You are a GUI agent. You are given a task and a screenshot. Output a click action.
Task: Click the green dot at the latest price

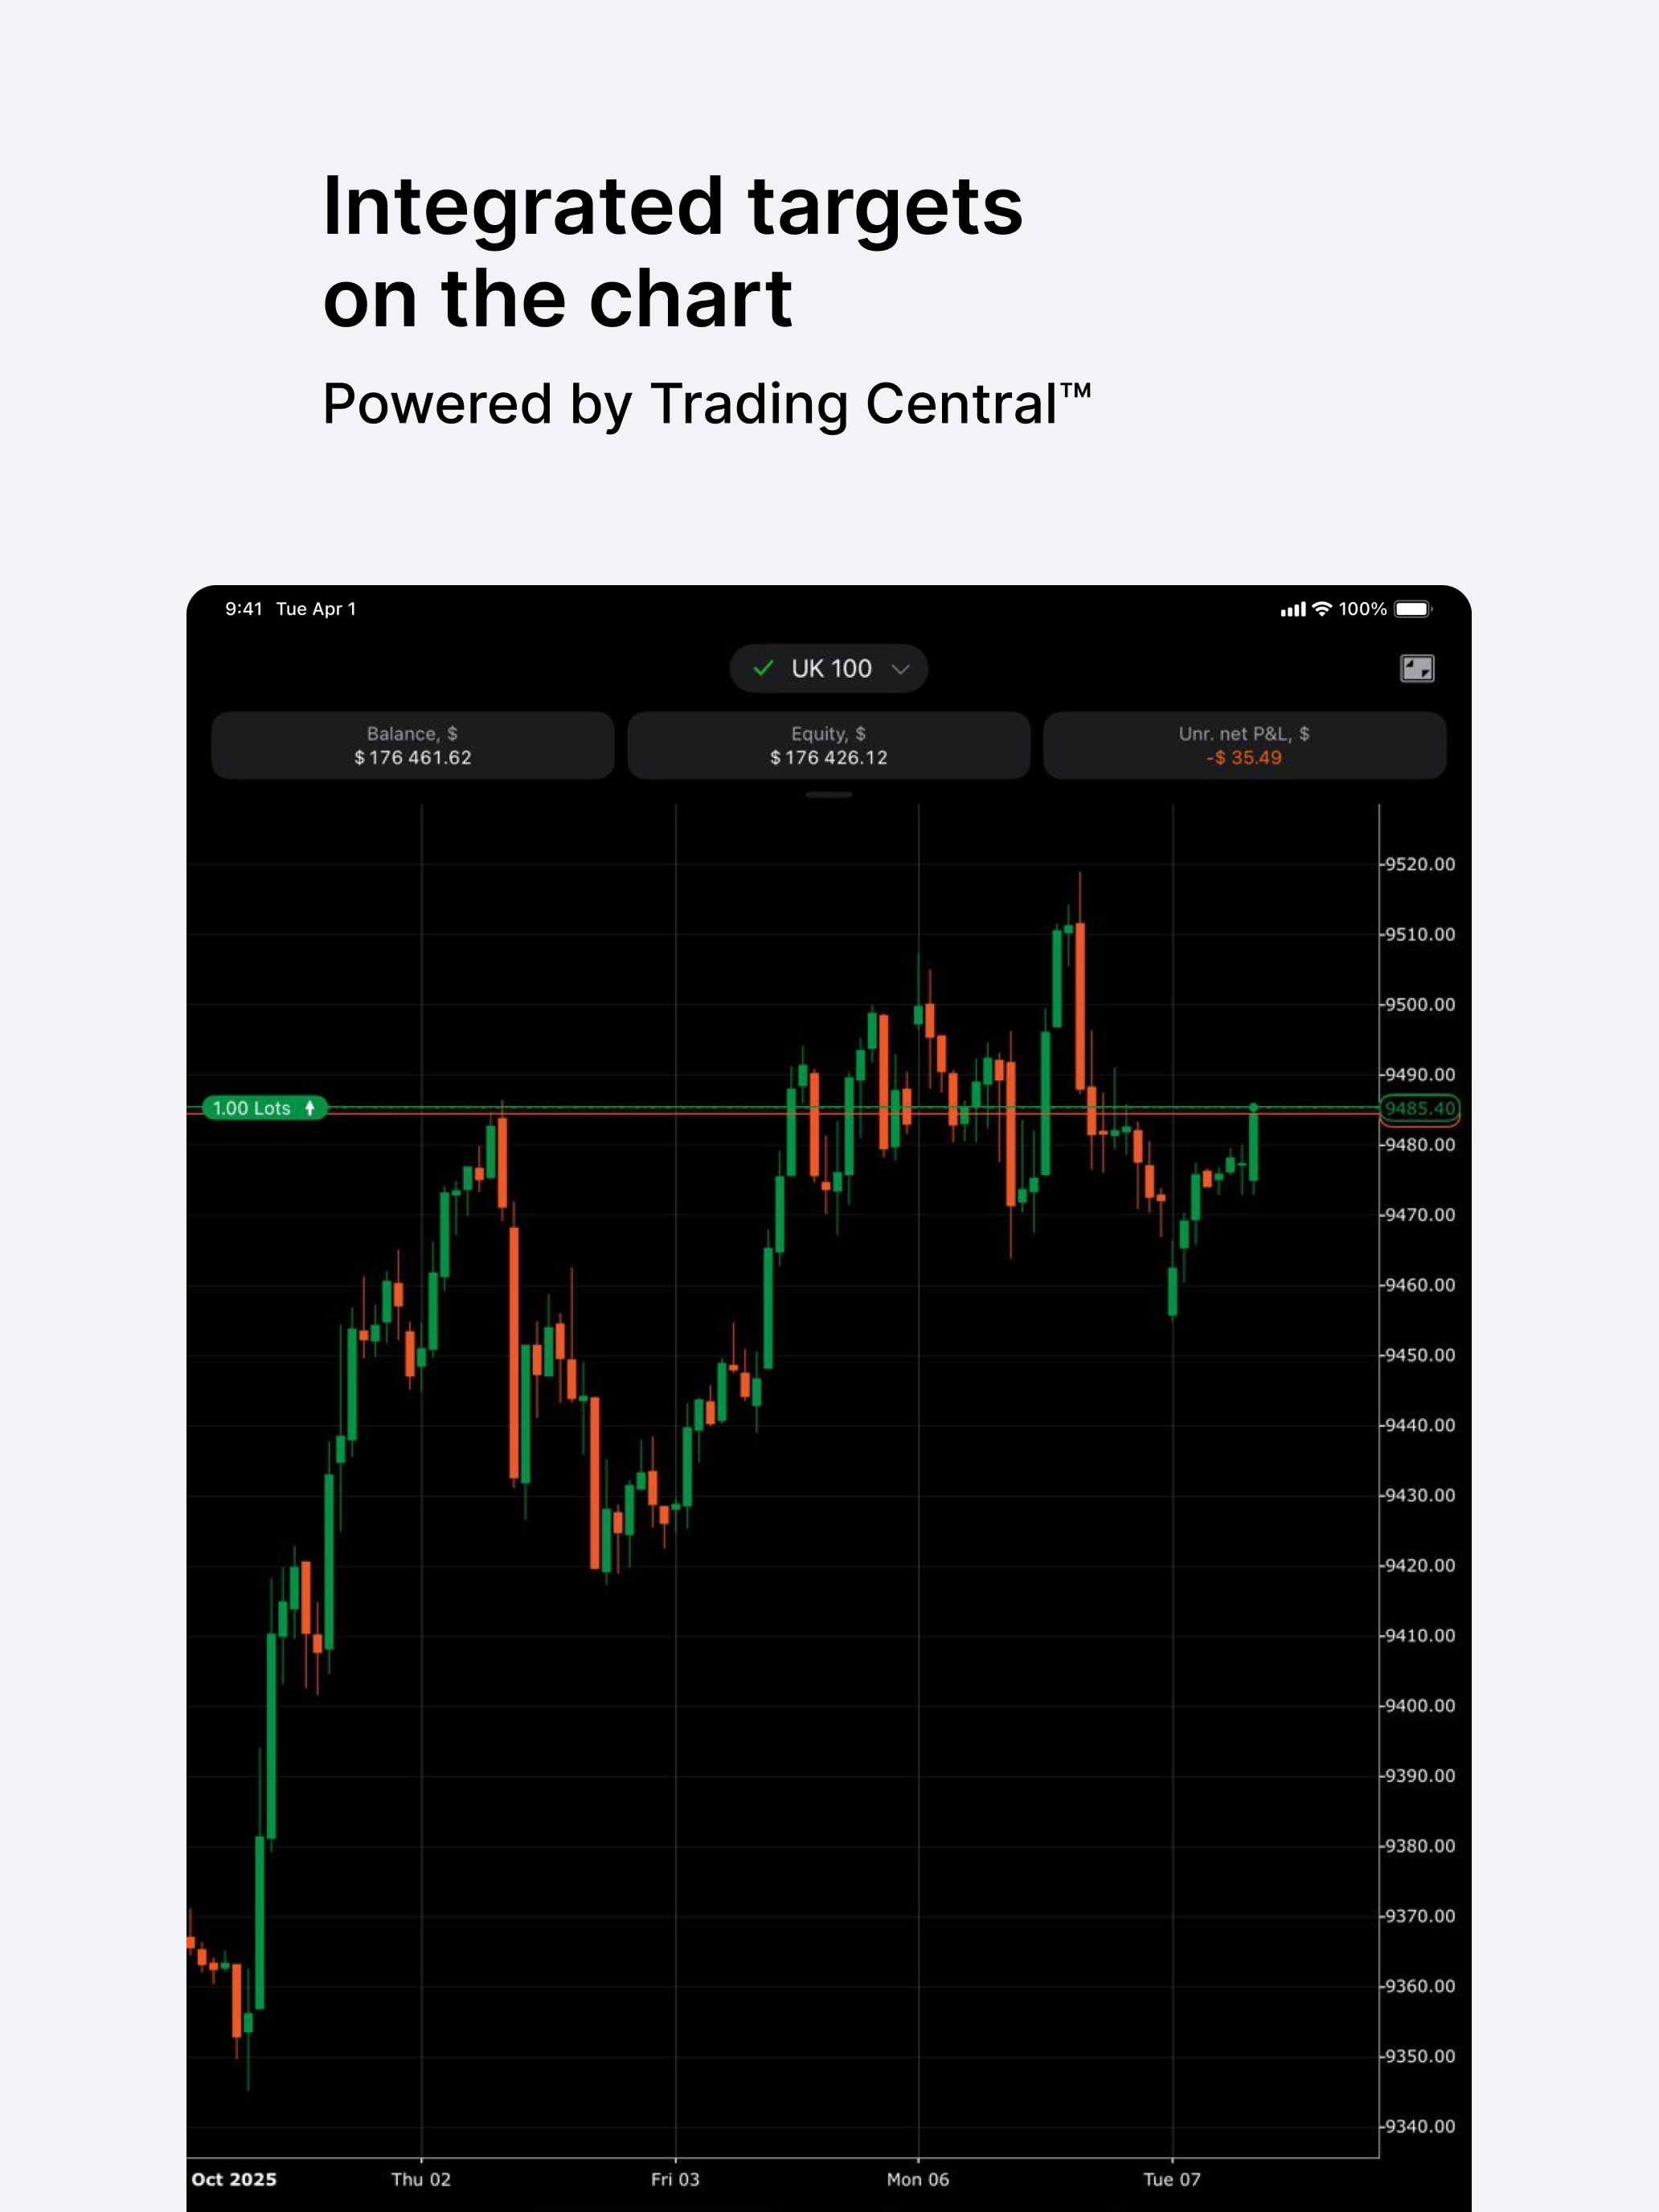click(1253, 1107)
